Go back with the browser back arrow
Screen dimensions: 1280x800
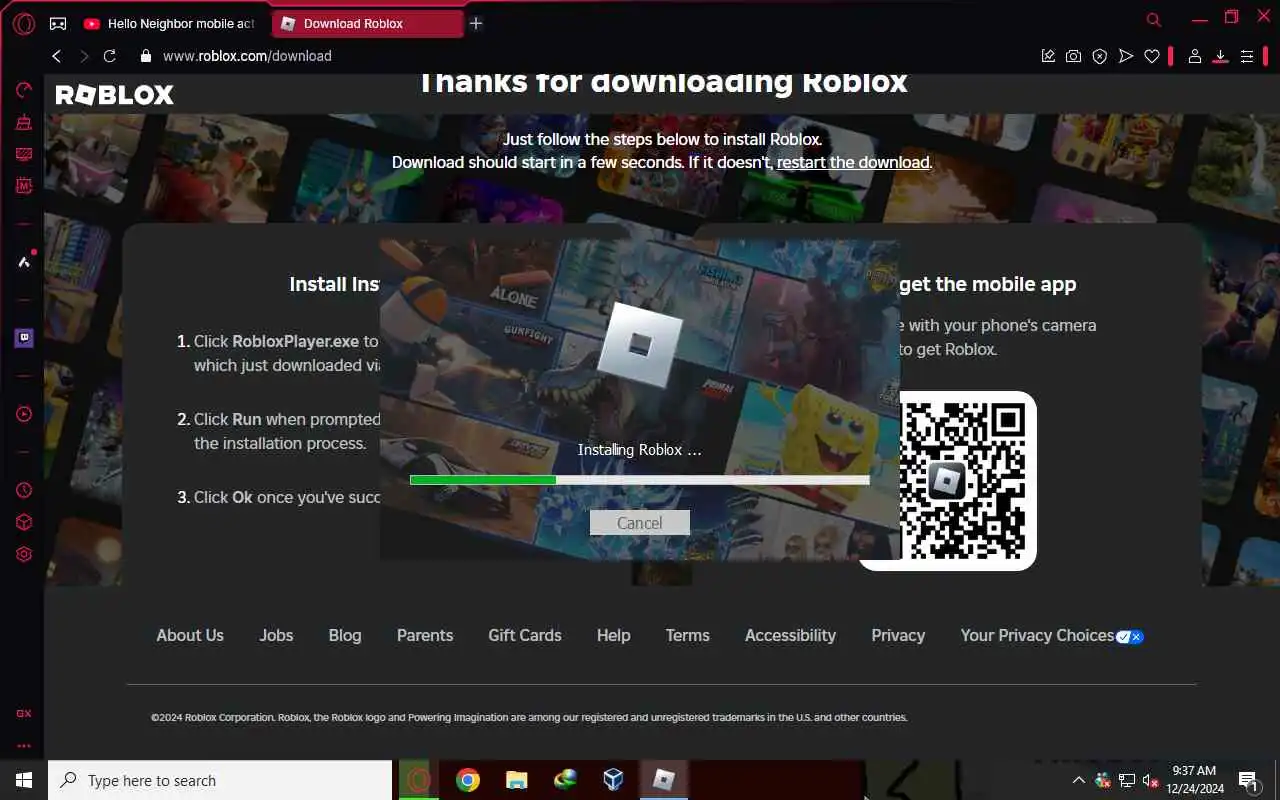click(57, 56)
